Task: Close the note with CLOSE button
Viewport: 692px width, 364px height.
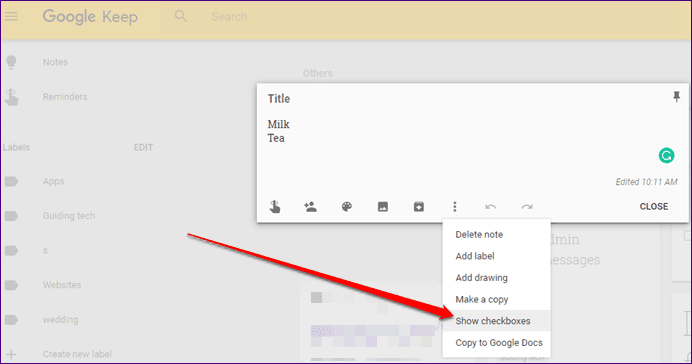Action: [654, 206]
